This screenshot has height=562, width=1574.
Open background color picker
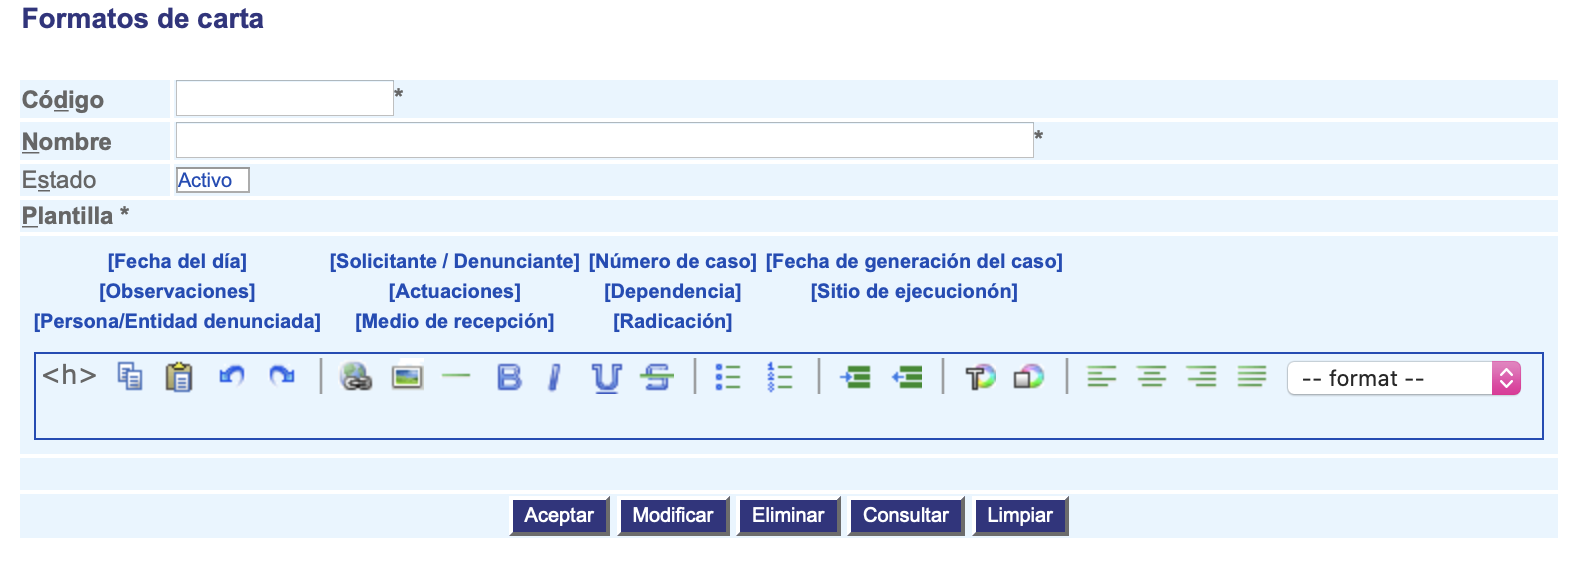pyautogui.click(x=1029, y=377)
